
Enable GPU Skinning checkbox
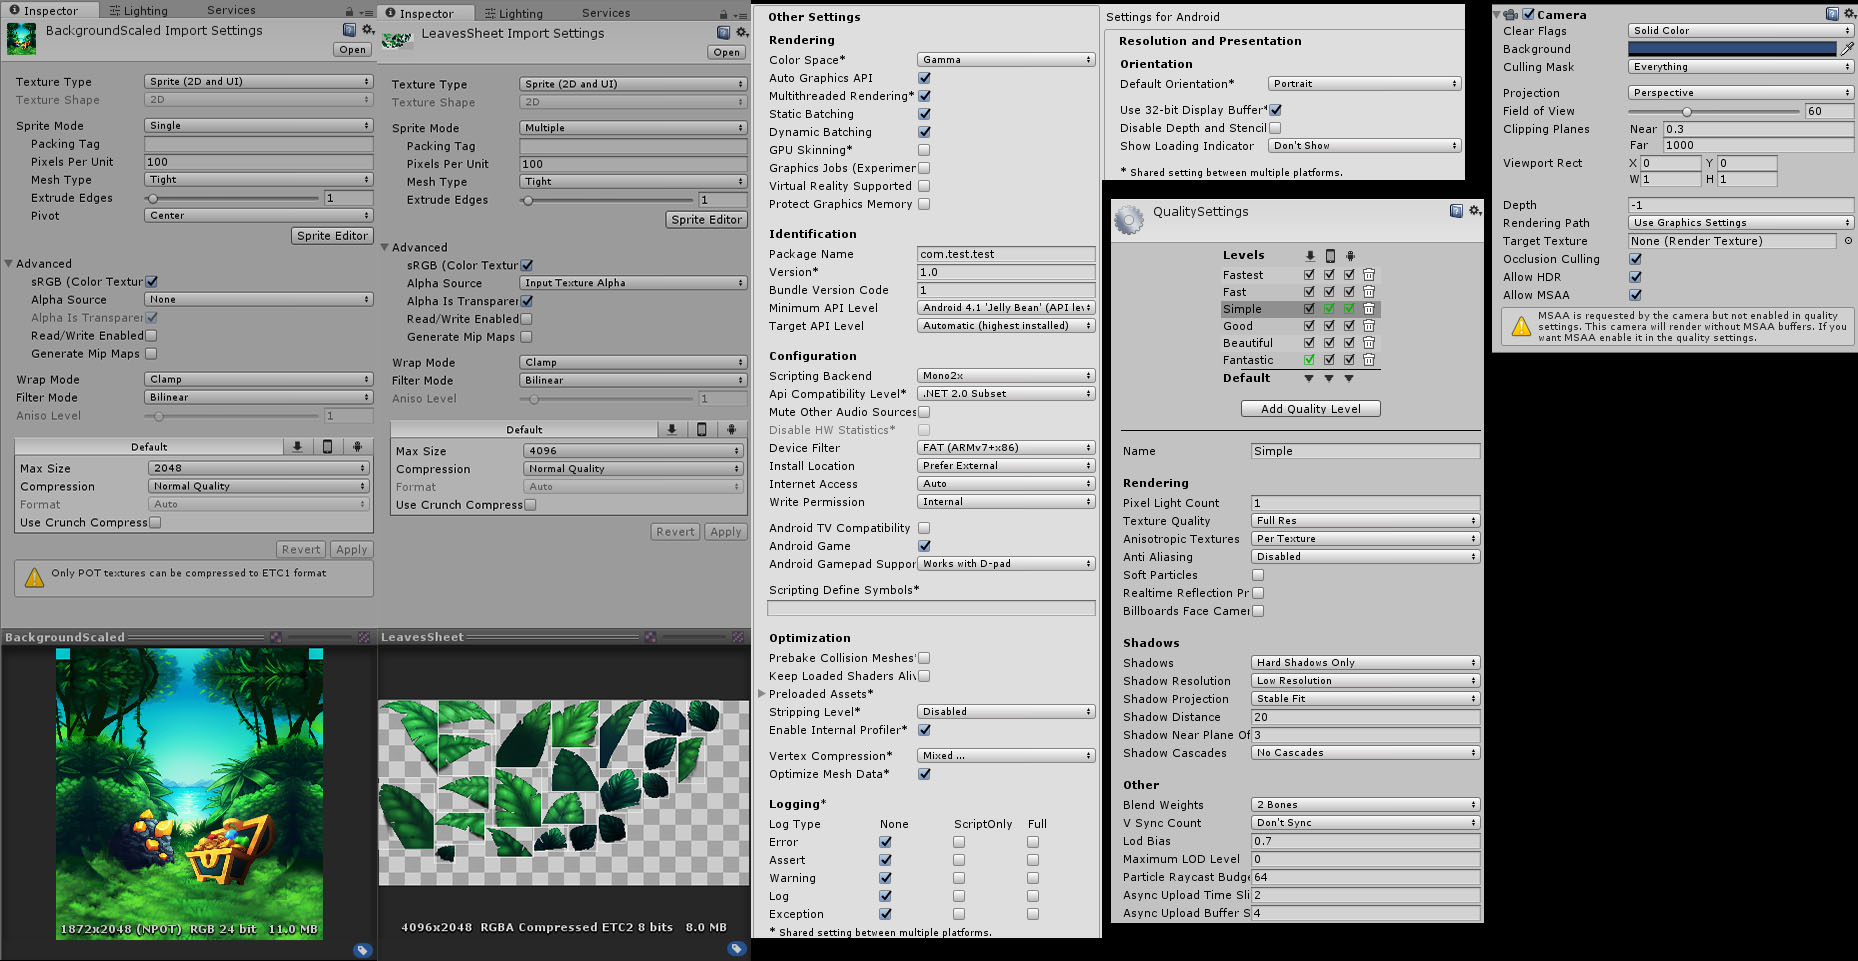tap(924, 150)
